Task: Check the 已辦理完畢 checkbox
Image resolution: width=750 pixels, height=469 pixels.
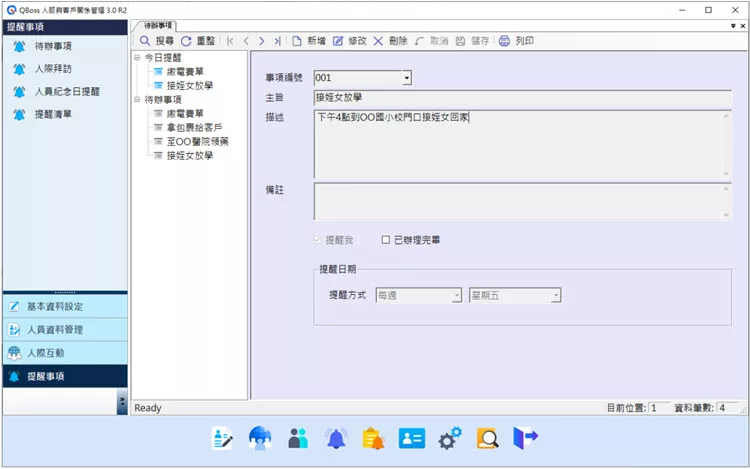Action: [x=386, y=240]
